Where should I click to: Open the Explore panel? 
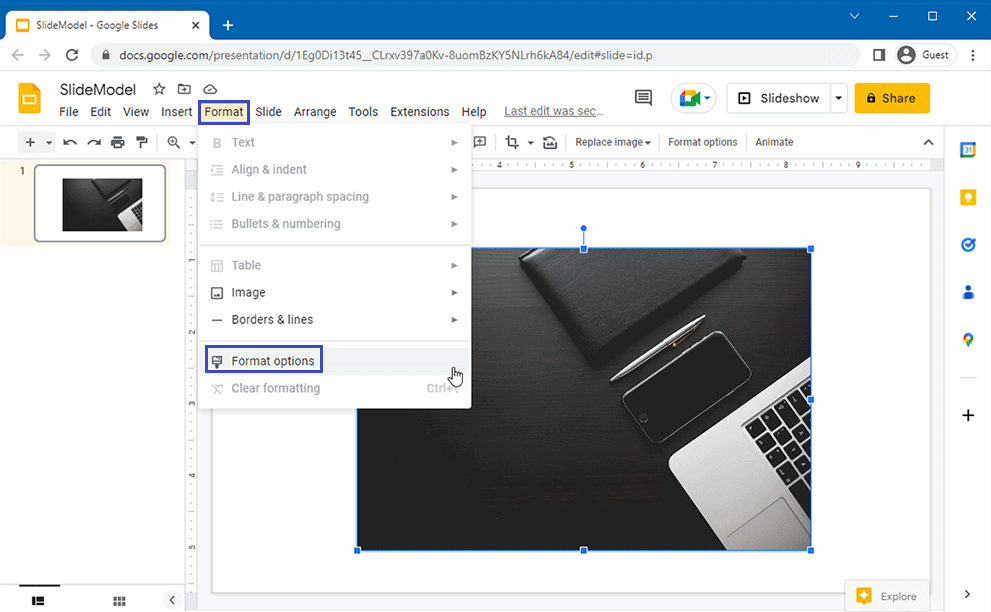(886, 595)
